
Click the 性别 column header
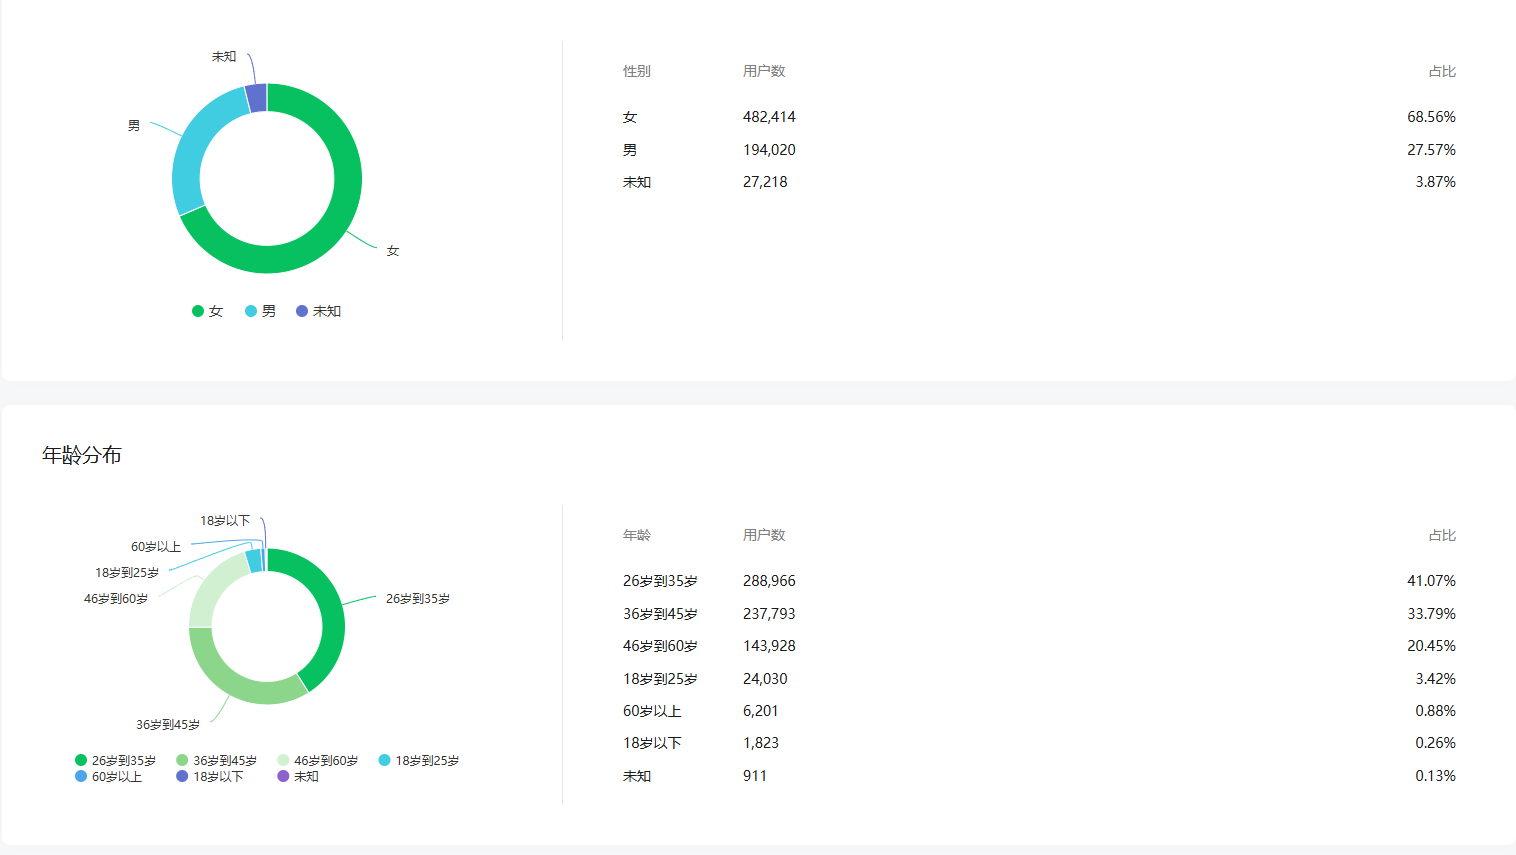(x=637, y=71)
